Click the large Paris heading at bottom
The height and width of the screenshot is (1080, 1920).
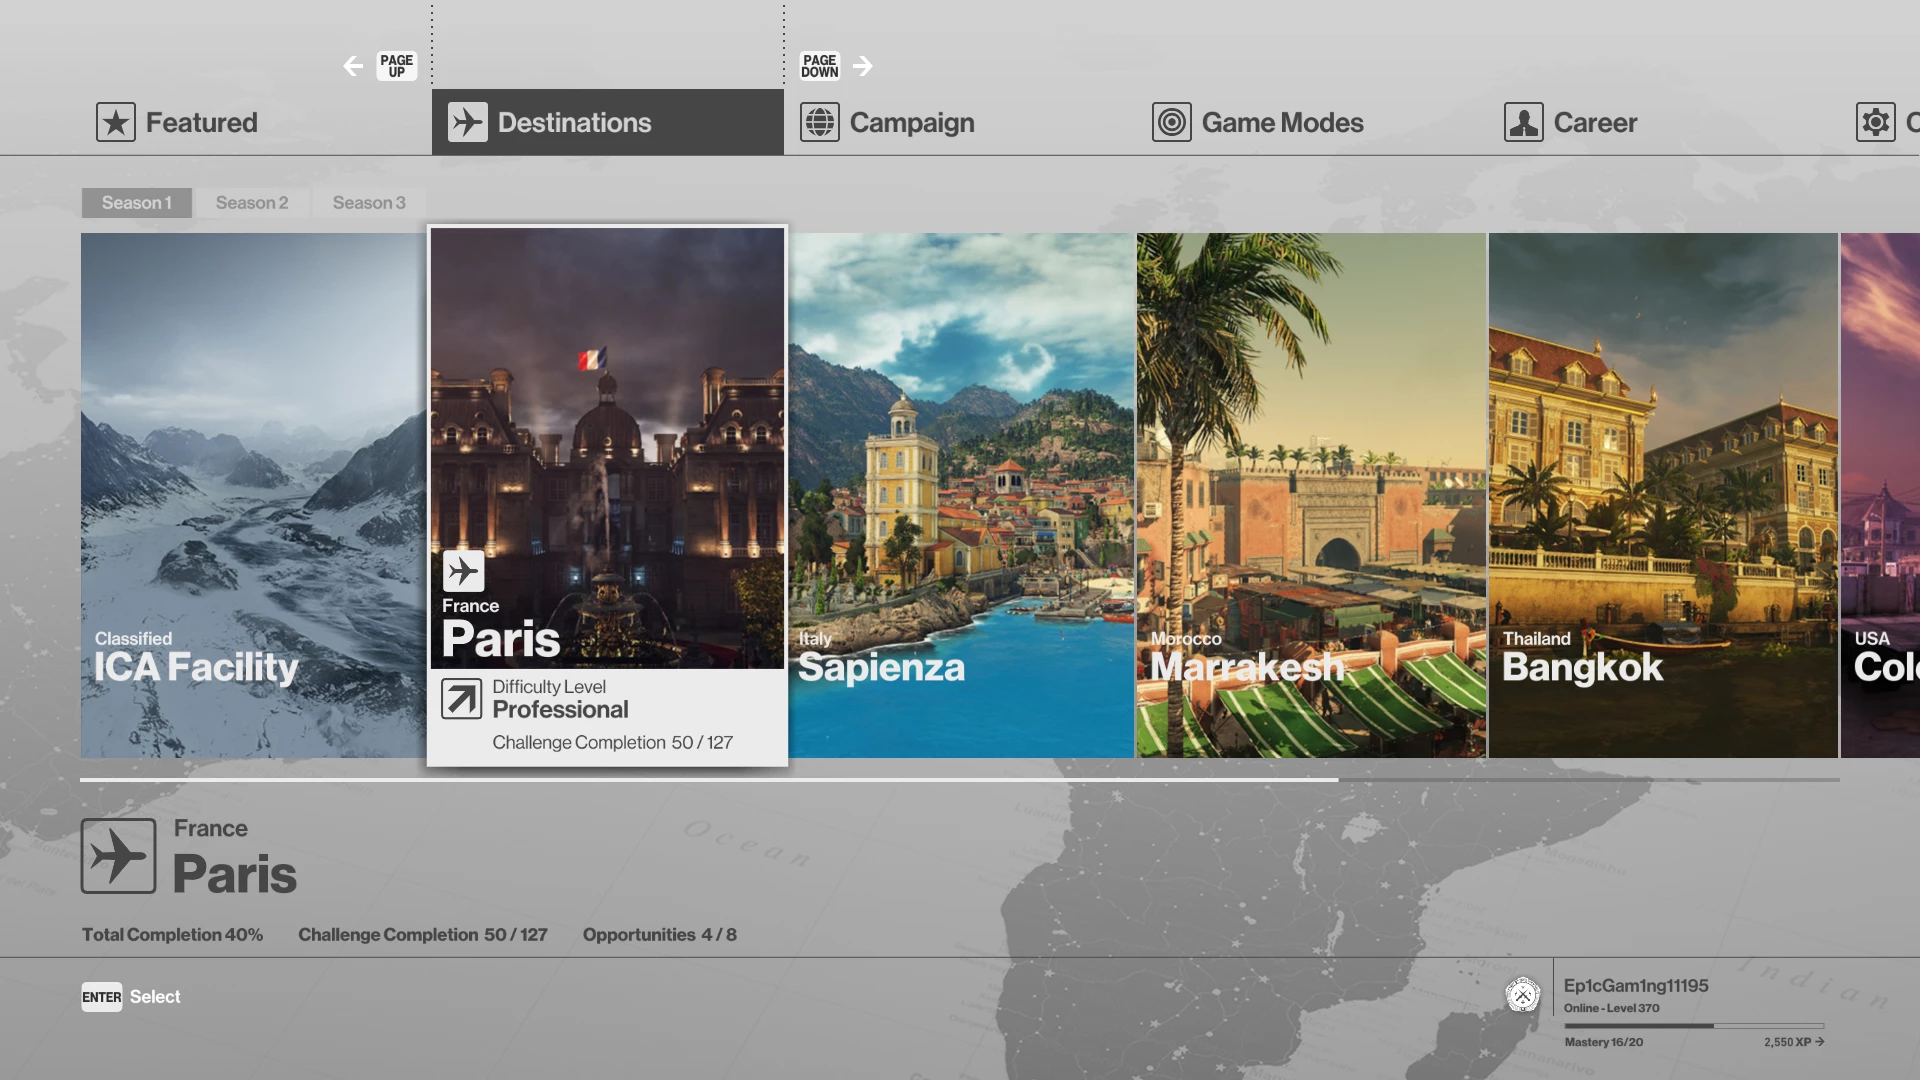point(235,874)
